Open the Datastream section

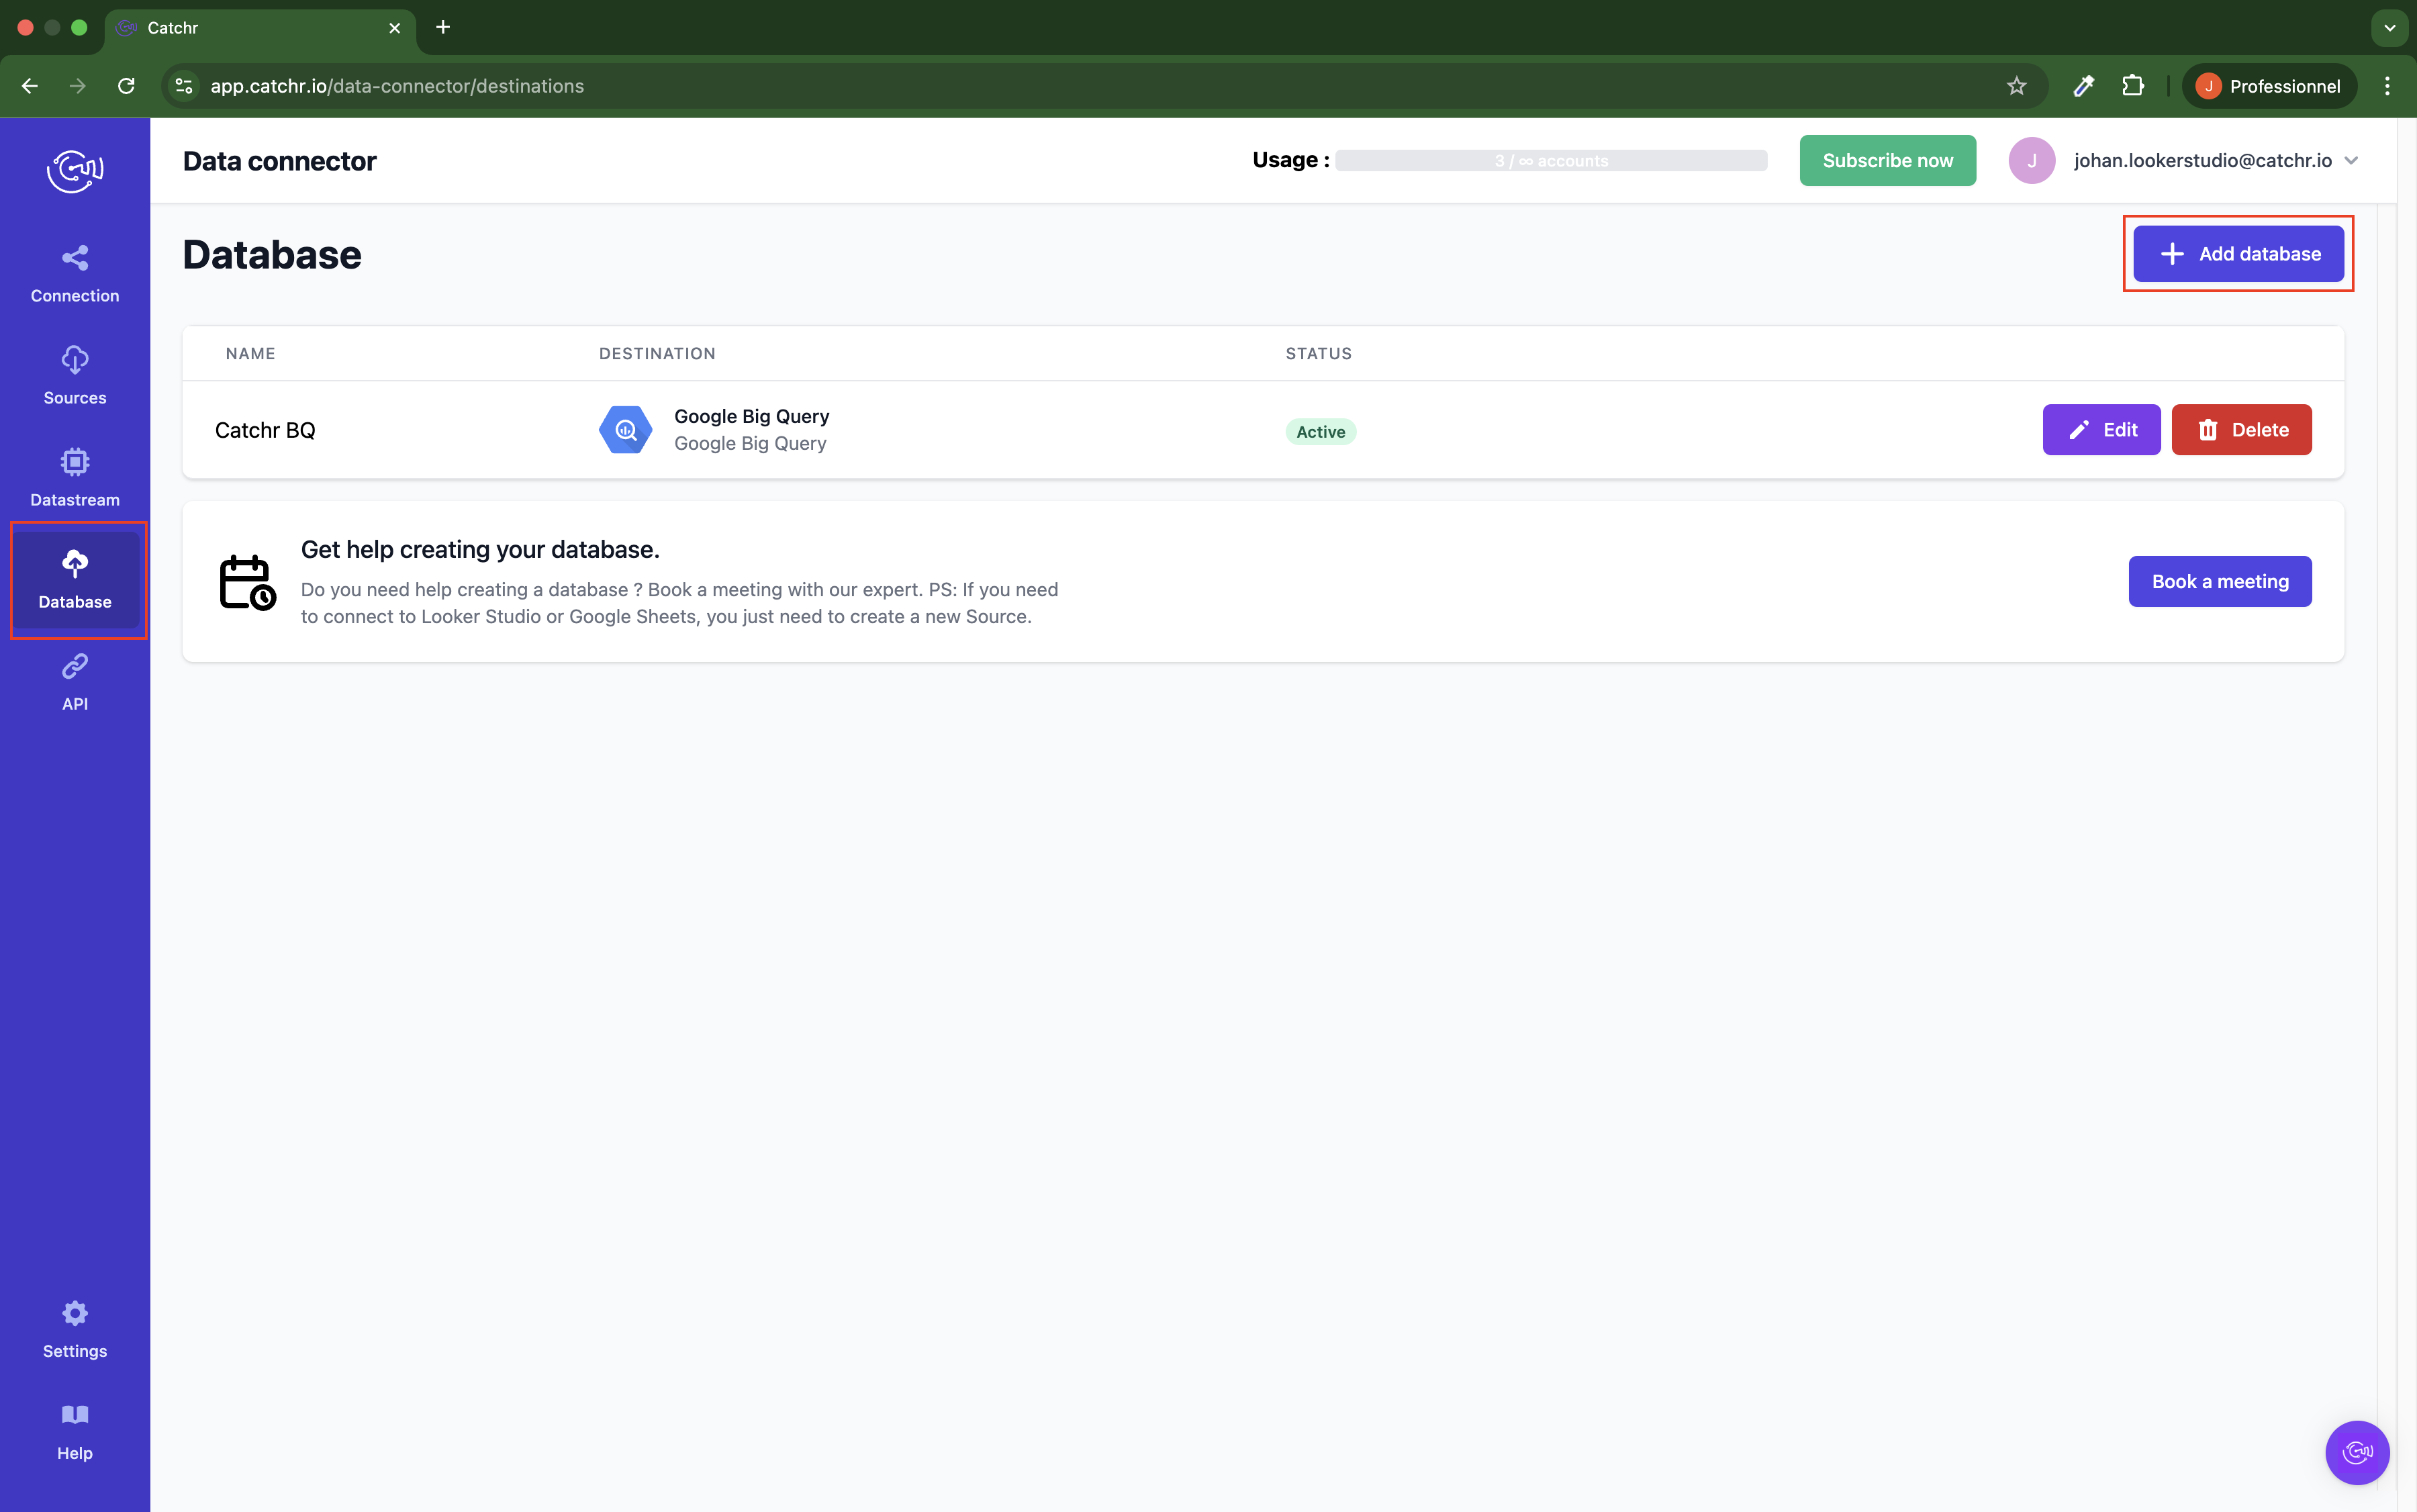pos(75,478)
